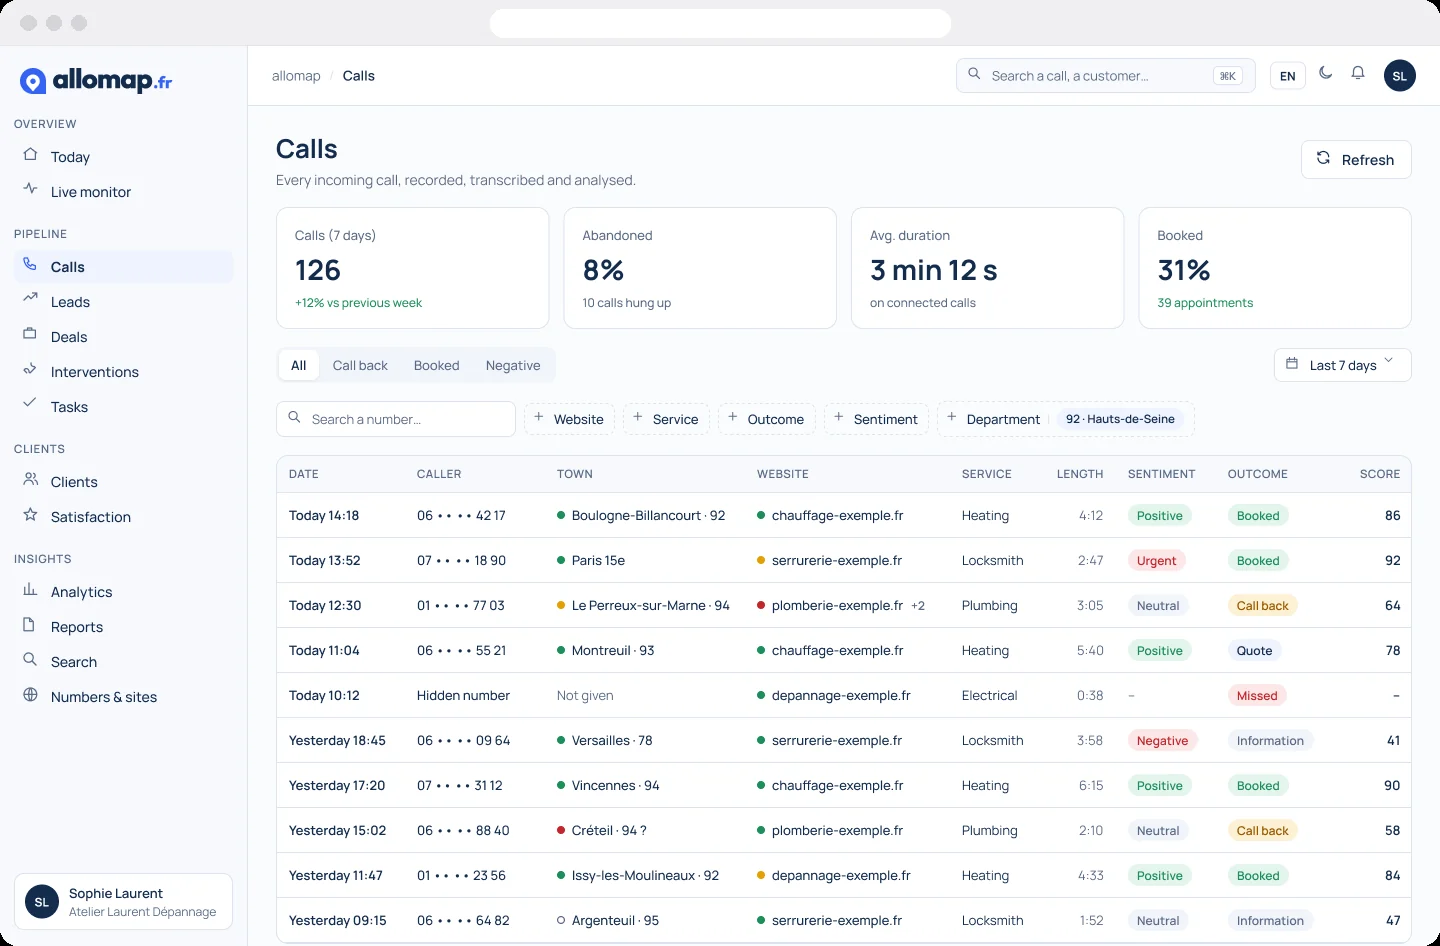This screenshot has height=946, width=1440.
Task: Click the magnifier icon in top search bar
Action: [974, 74]
